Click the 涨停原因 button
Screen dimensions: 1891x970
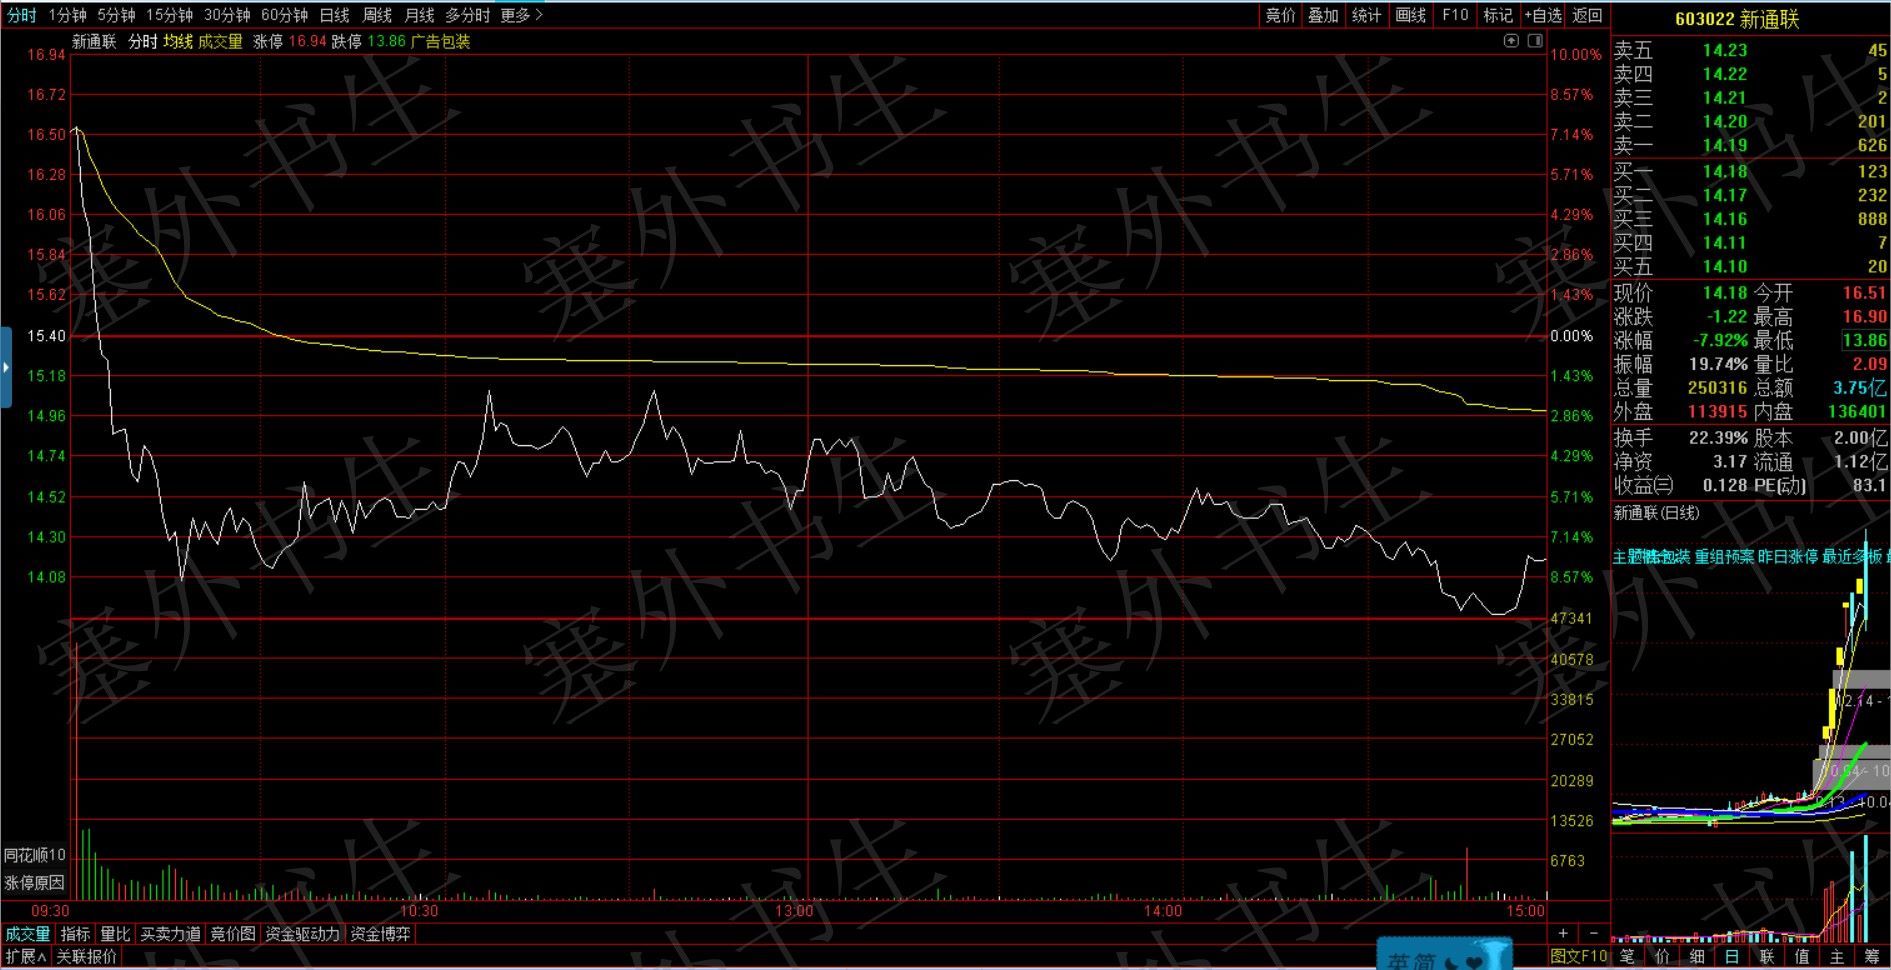tap(35, 882)
